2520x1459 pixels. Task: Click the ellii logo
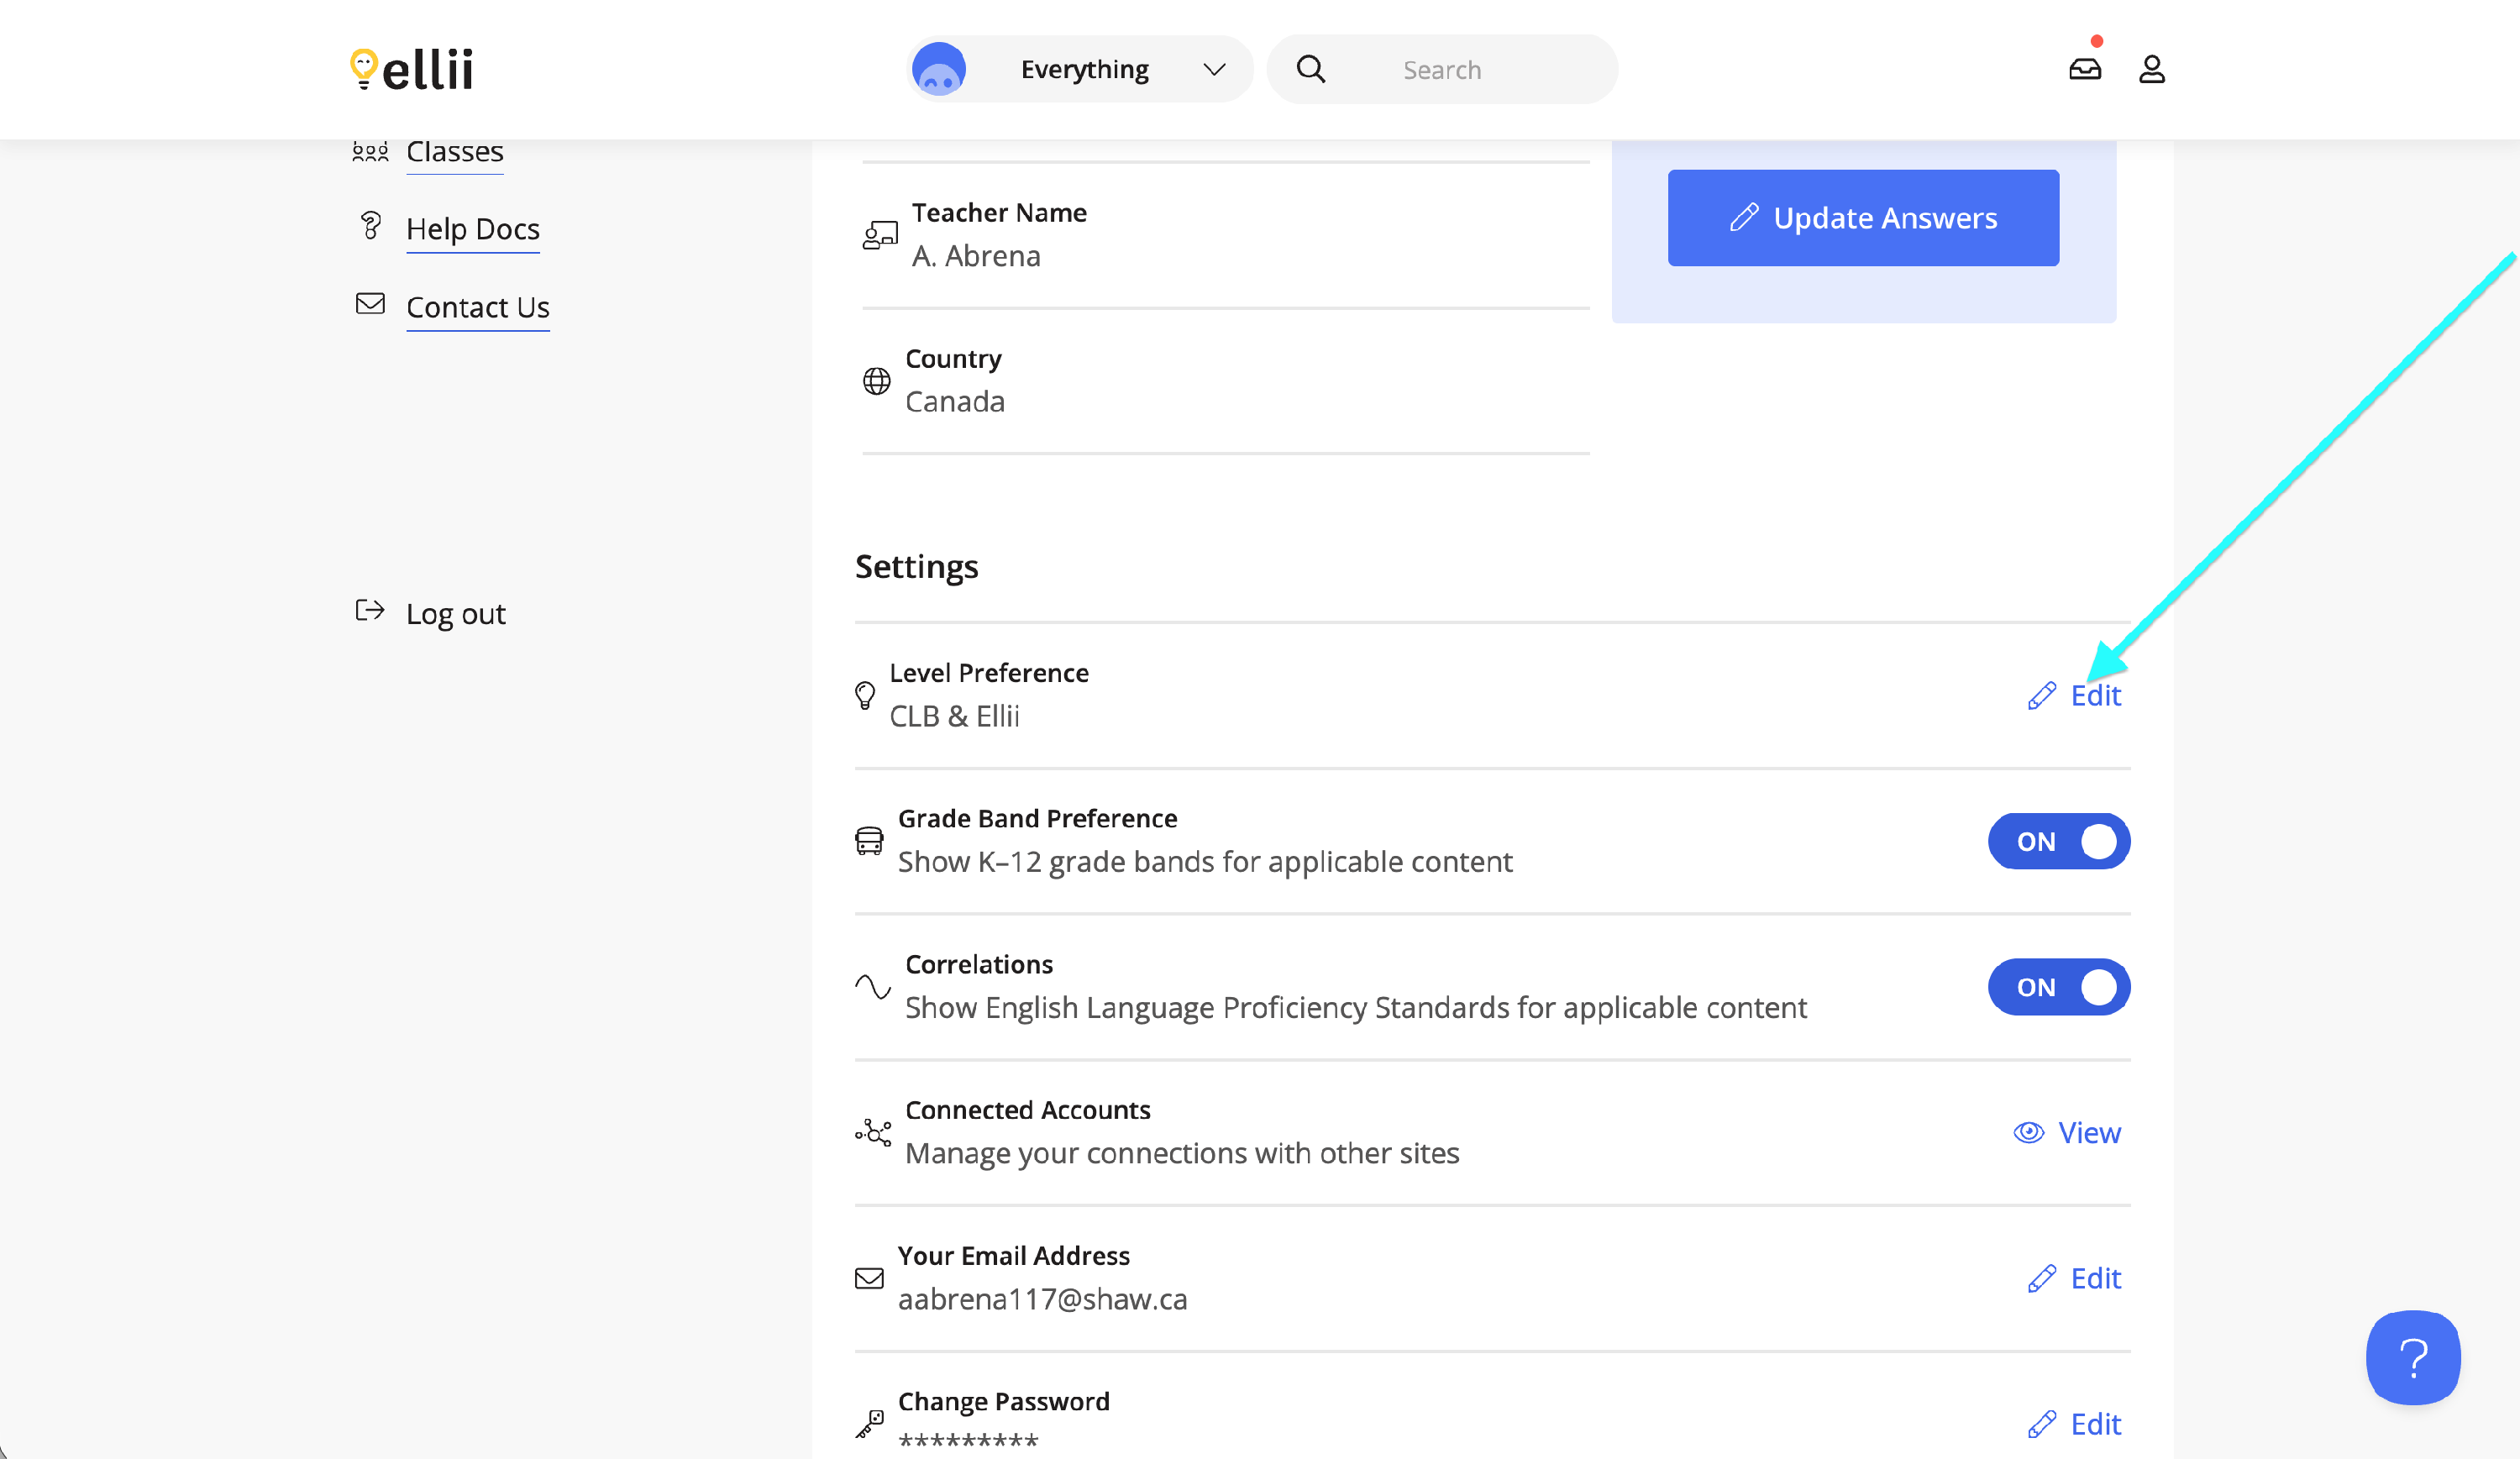point(411,69)
